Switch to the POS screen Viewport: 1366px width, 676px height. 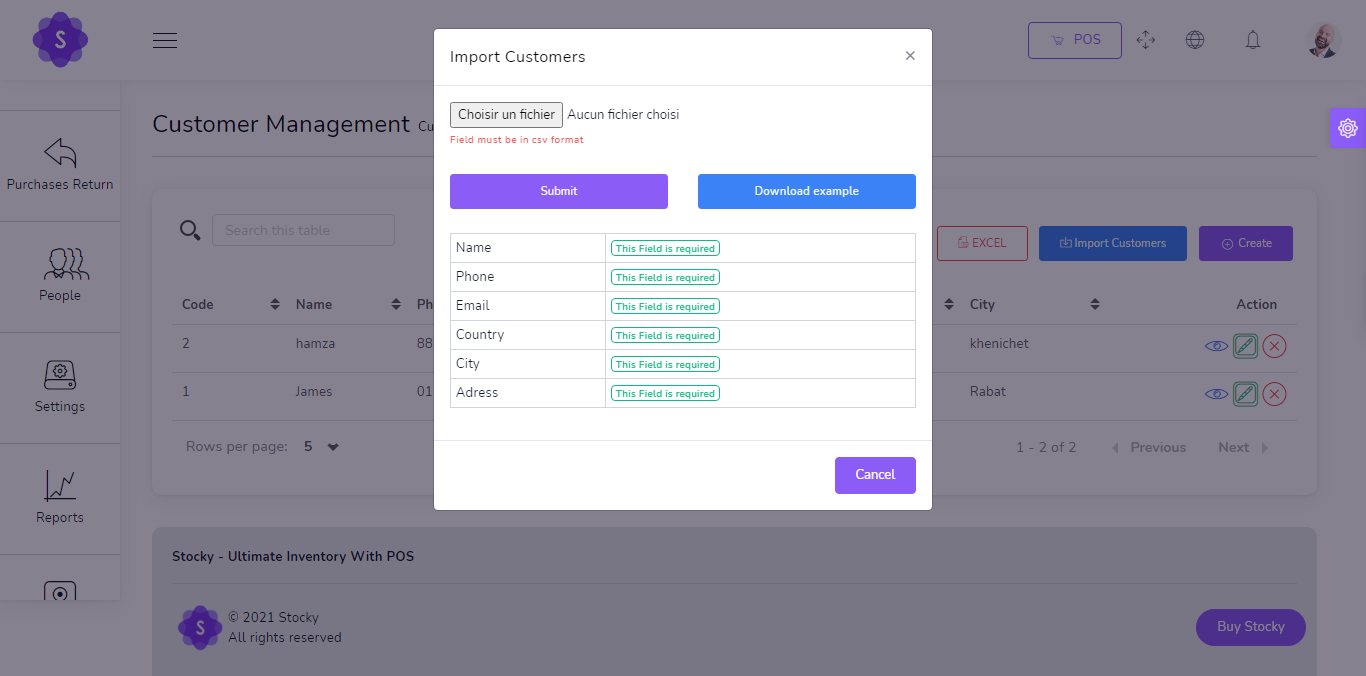1074,40
